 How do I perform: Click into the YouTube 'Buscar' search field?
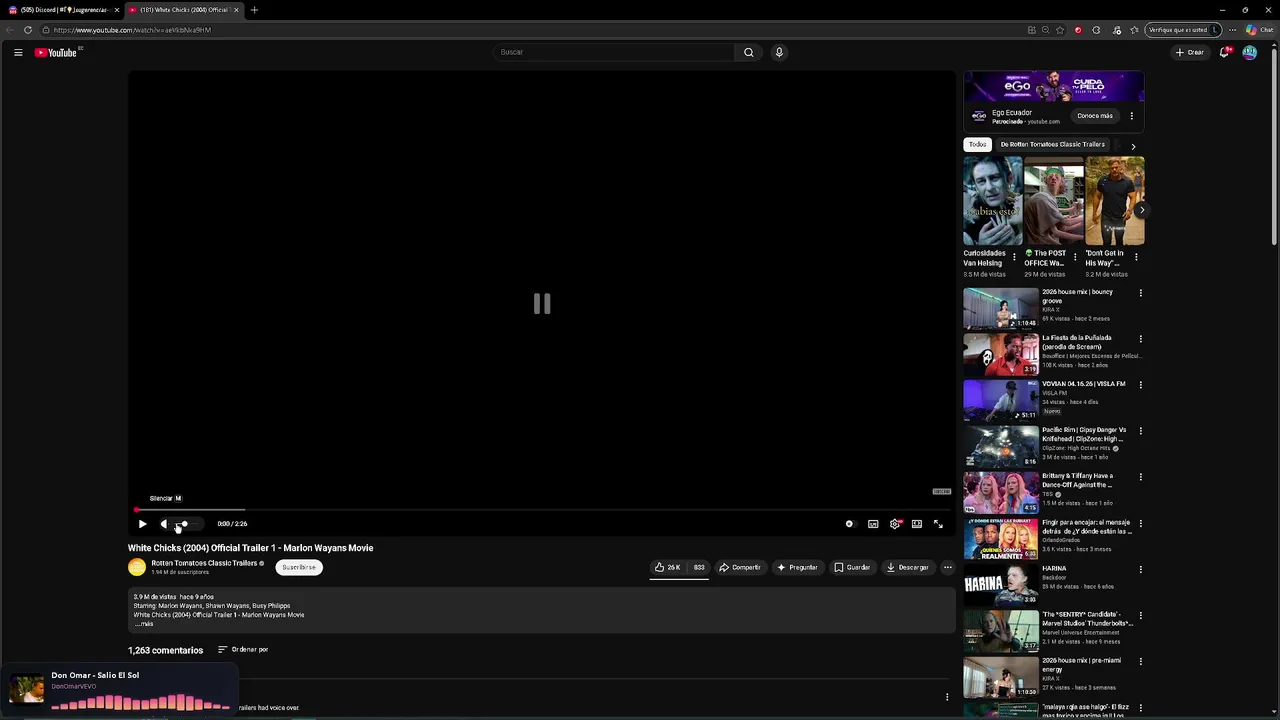point(615,52)
